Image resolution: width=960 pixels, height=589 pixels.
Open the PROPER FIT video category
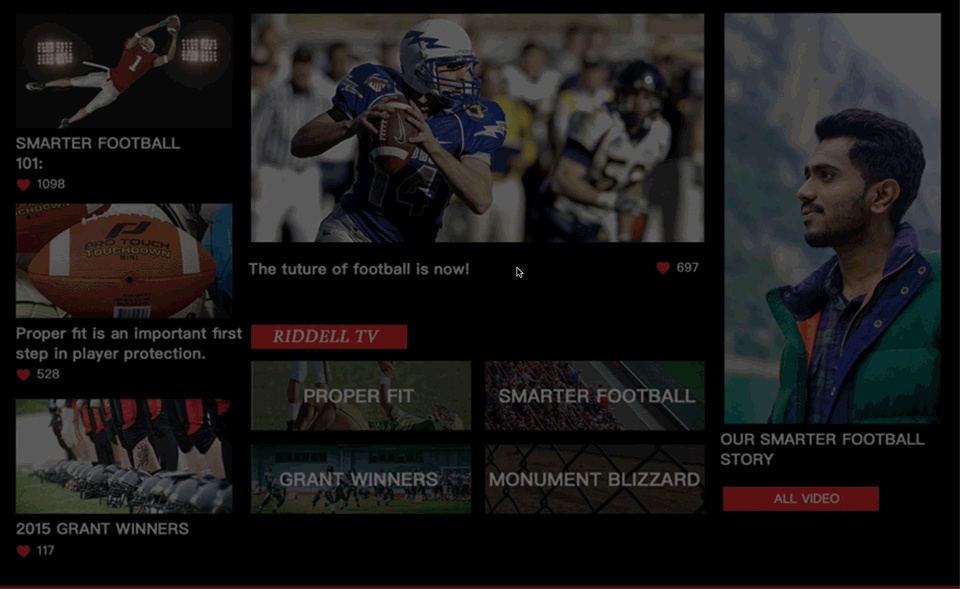coord(361,396)
